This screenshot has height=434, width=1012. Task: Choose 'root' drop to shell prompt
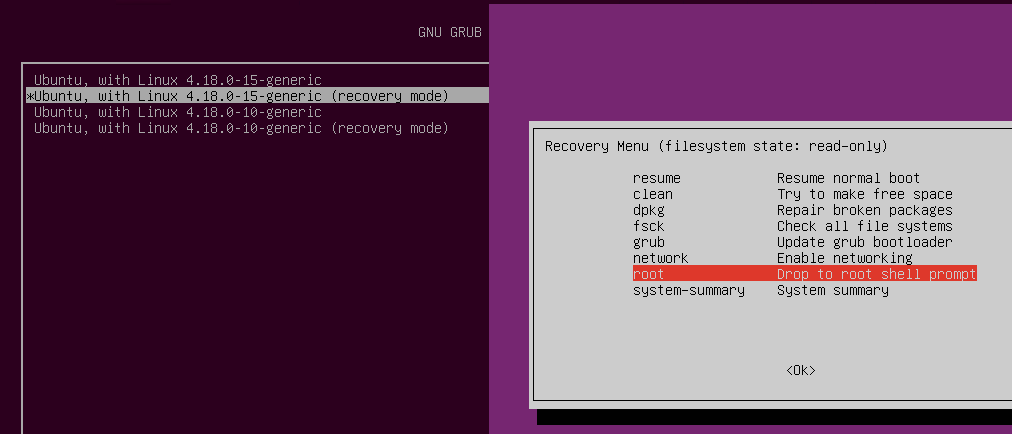(804, 274)
